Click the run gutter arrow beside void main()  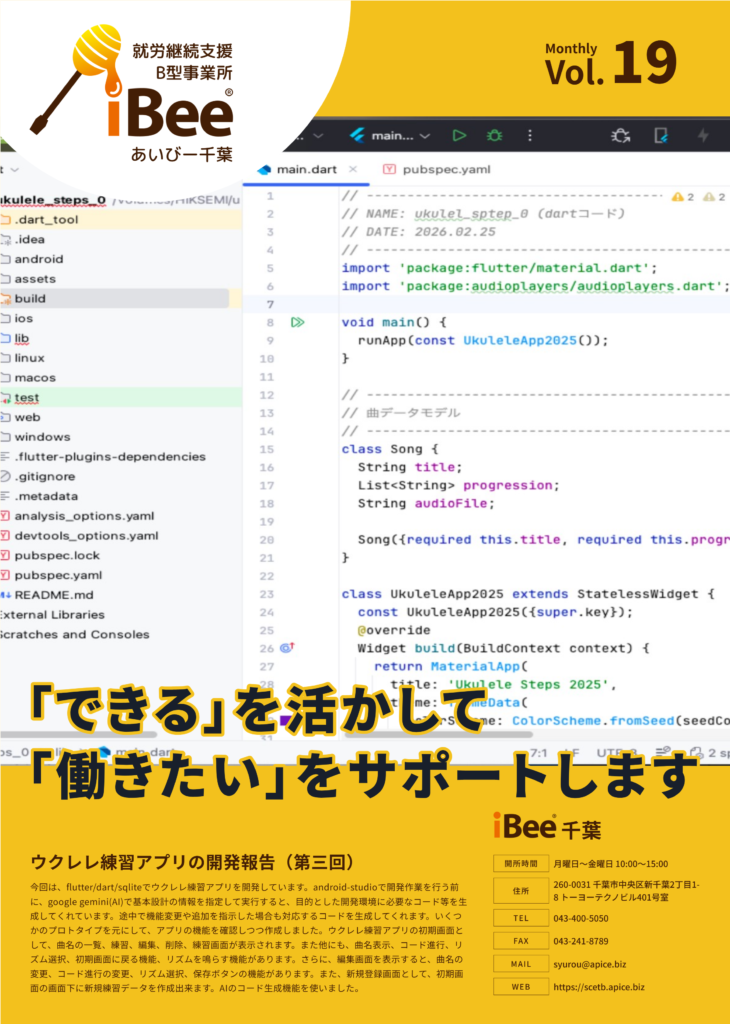297,323
